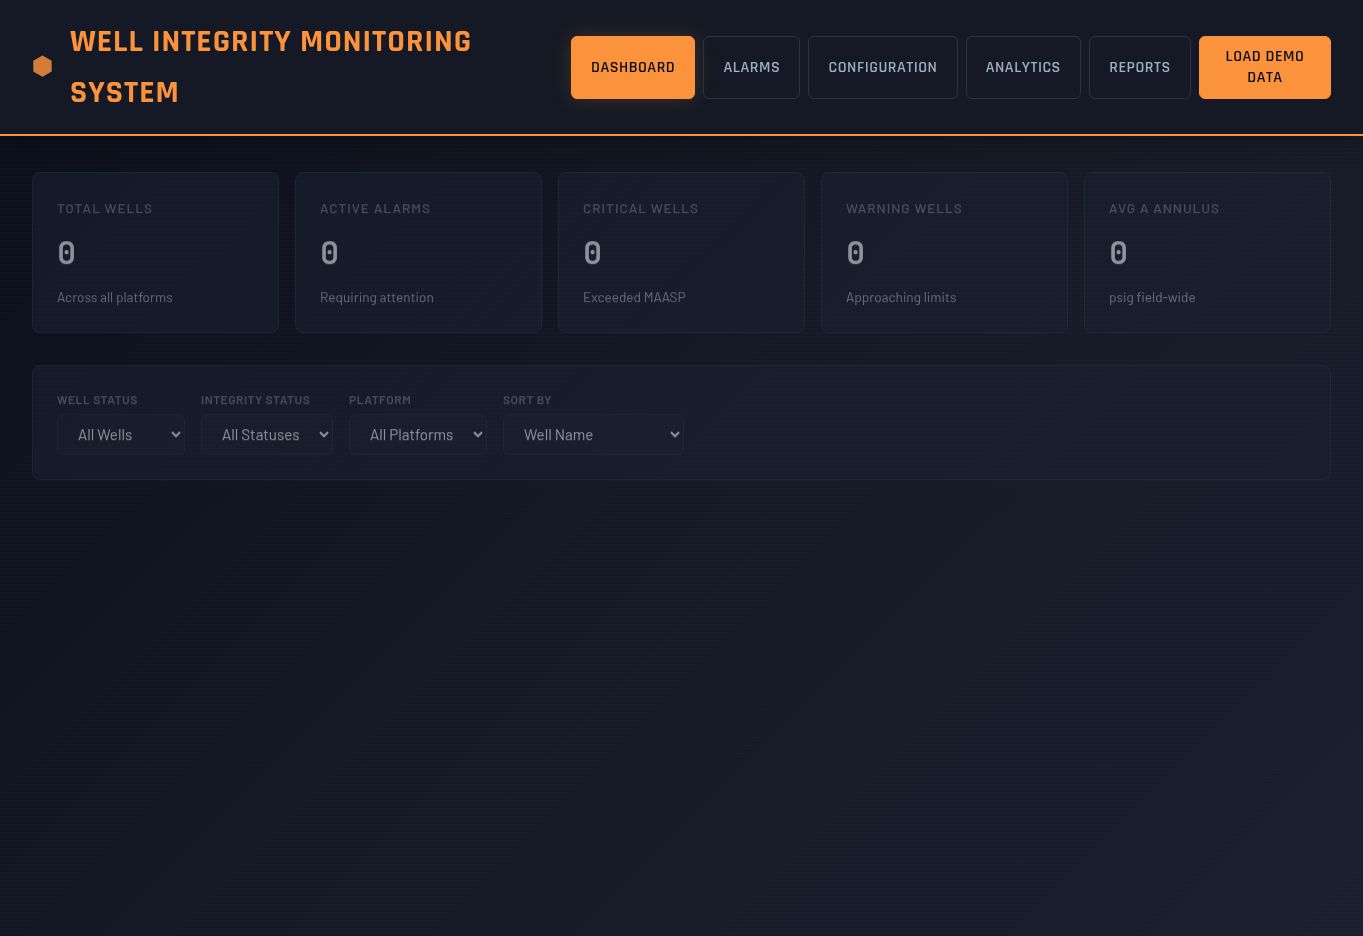Image resolution: width=1363 pixels, height=936 pixels.
Task: Click the 'psig field-wide' text
Action: (x=1152, y=297)
